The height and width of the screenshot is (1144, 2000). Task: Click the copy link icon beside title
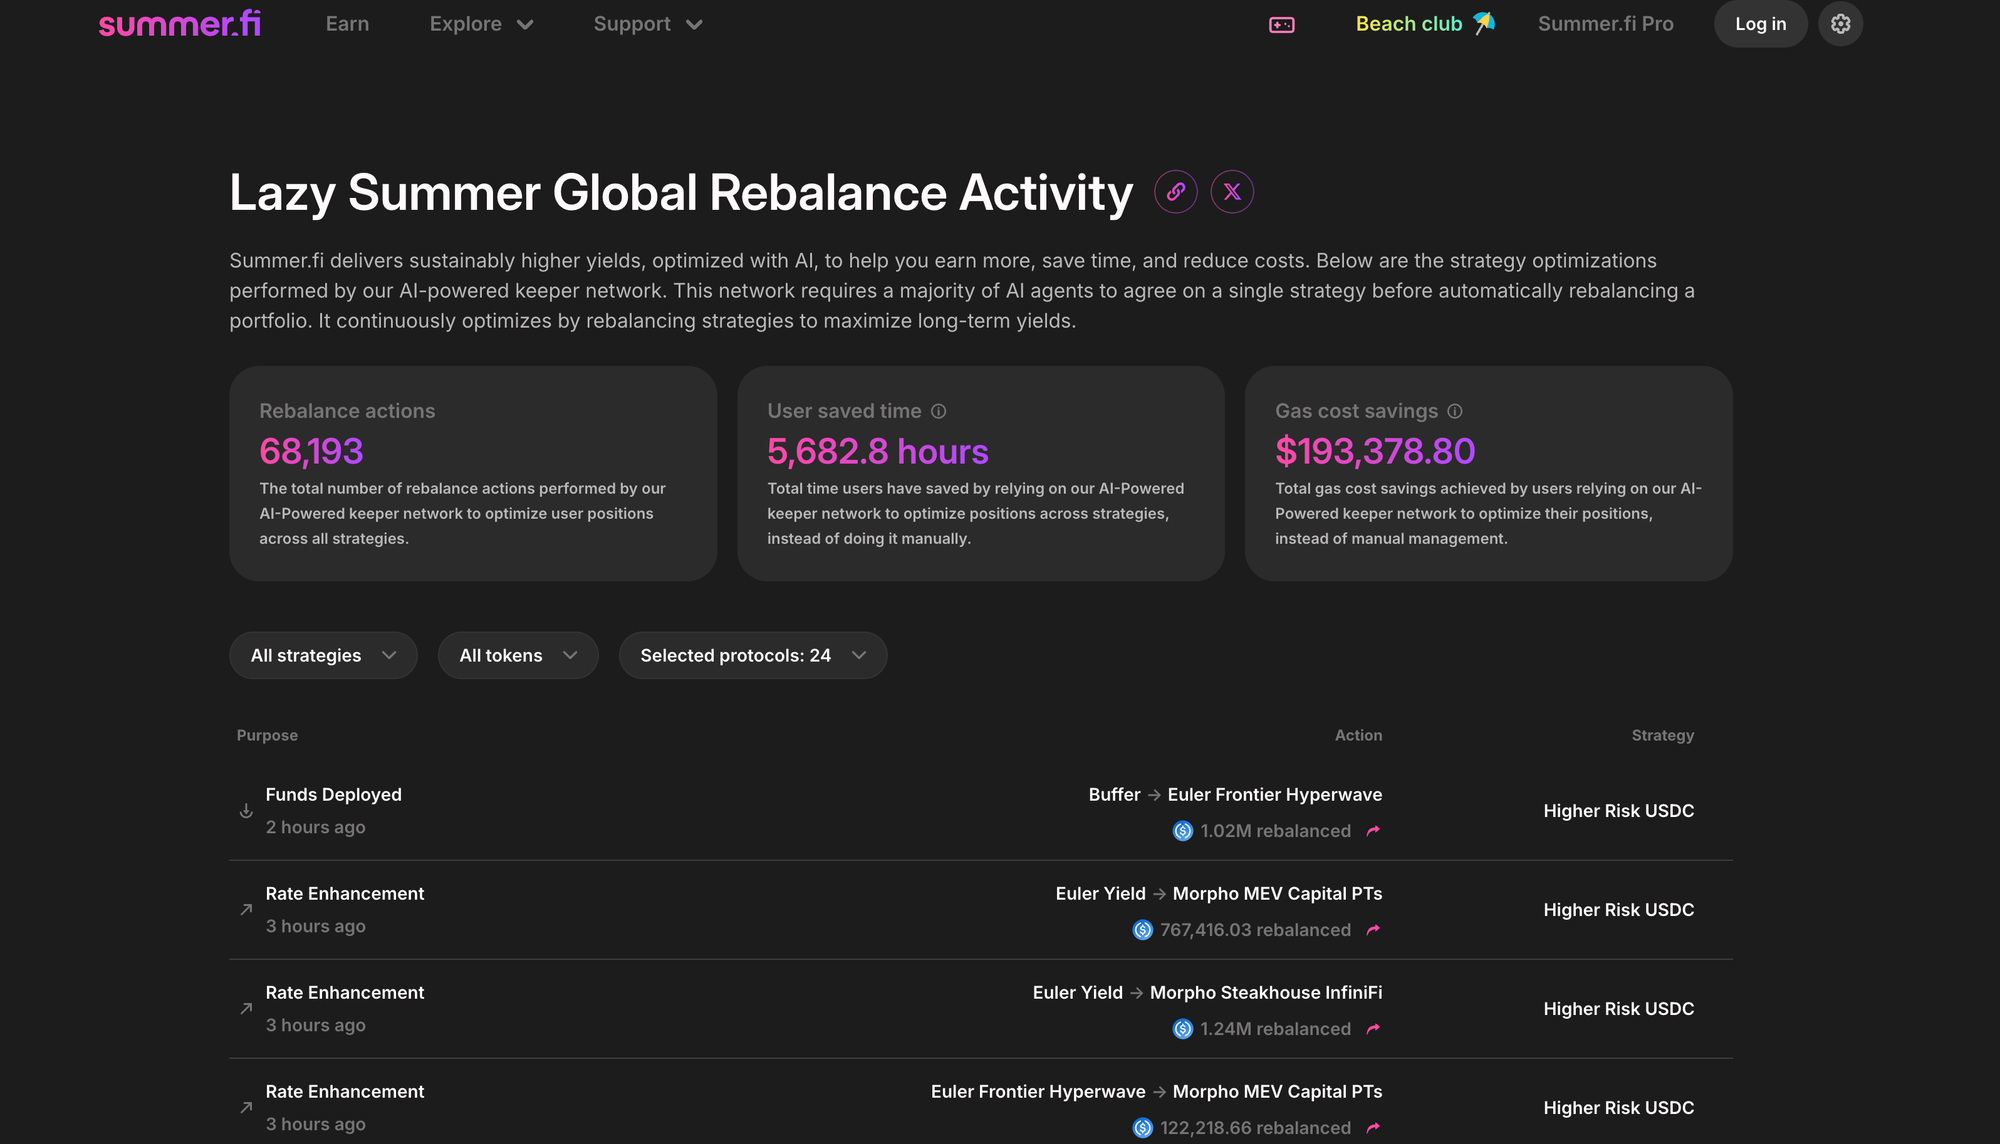coord(1176,191)
